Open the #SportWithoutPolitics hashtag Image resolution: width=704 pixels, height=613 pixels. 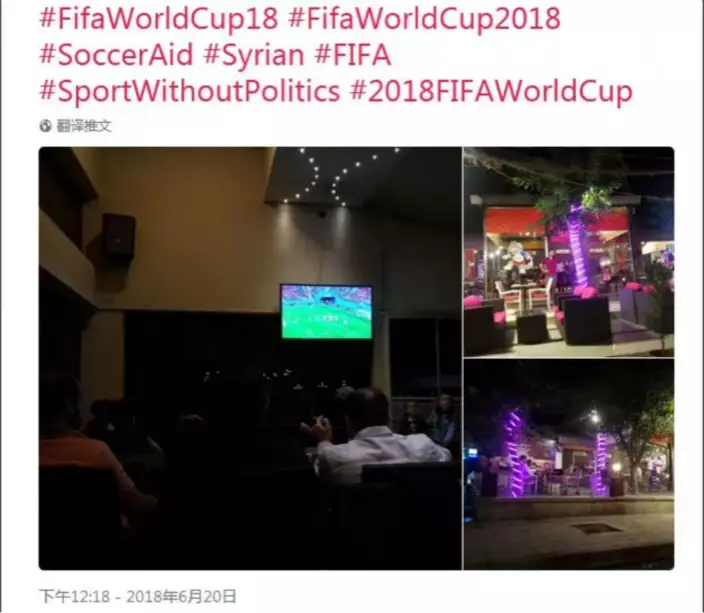(190, 91)
